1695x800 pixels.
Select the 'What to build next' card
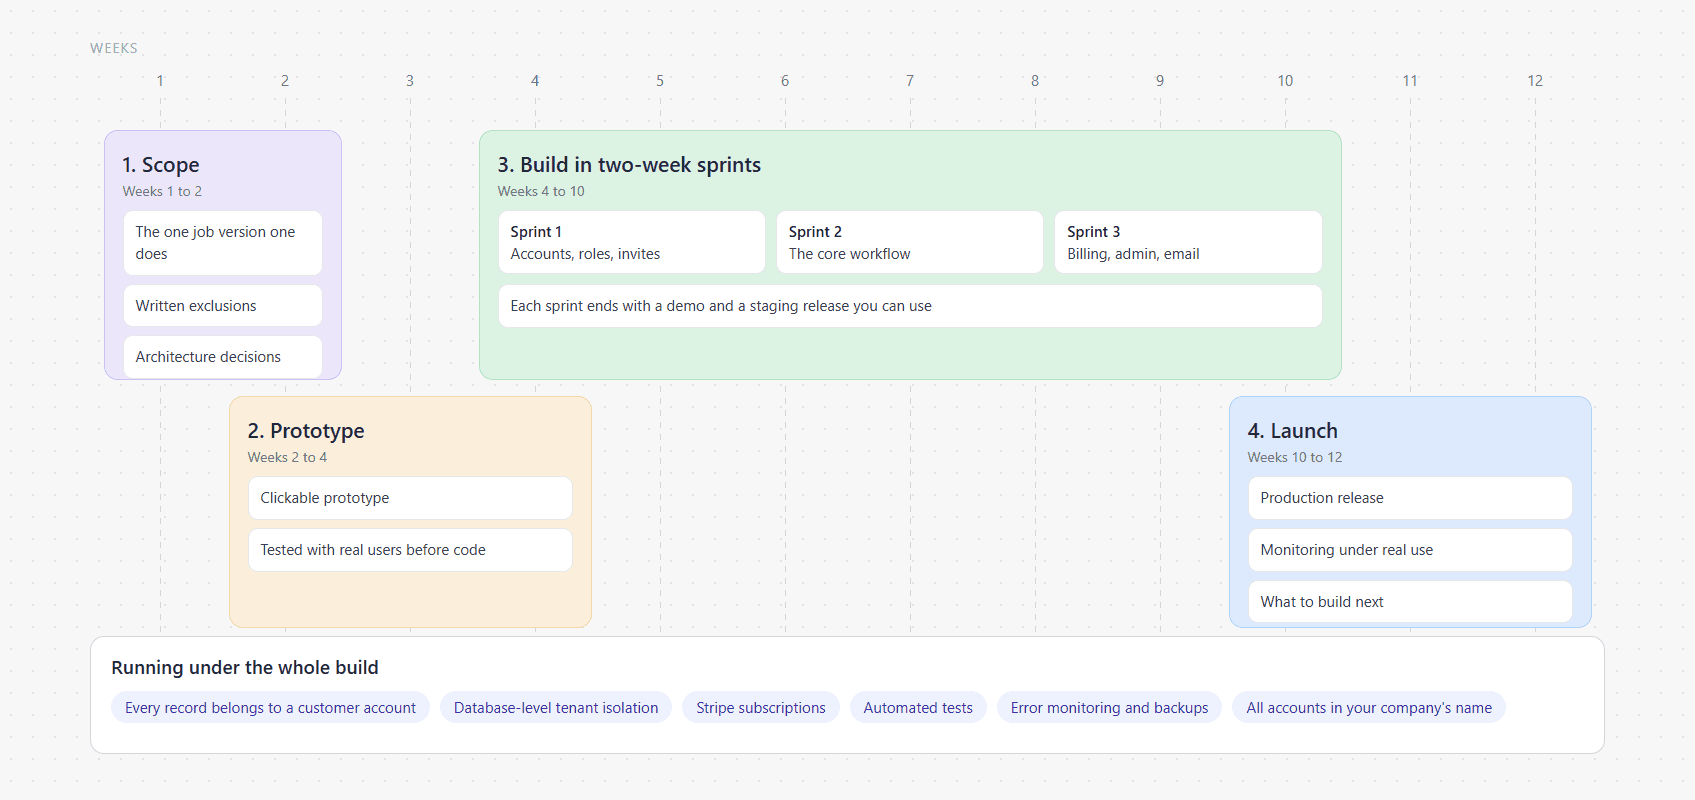click(x=1410, y=602)
